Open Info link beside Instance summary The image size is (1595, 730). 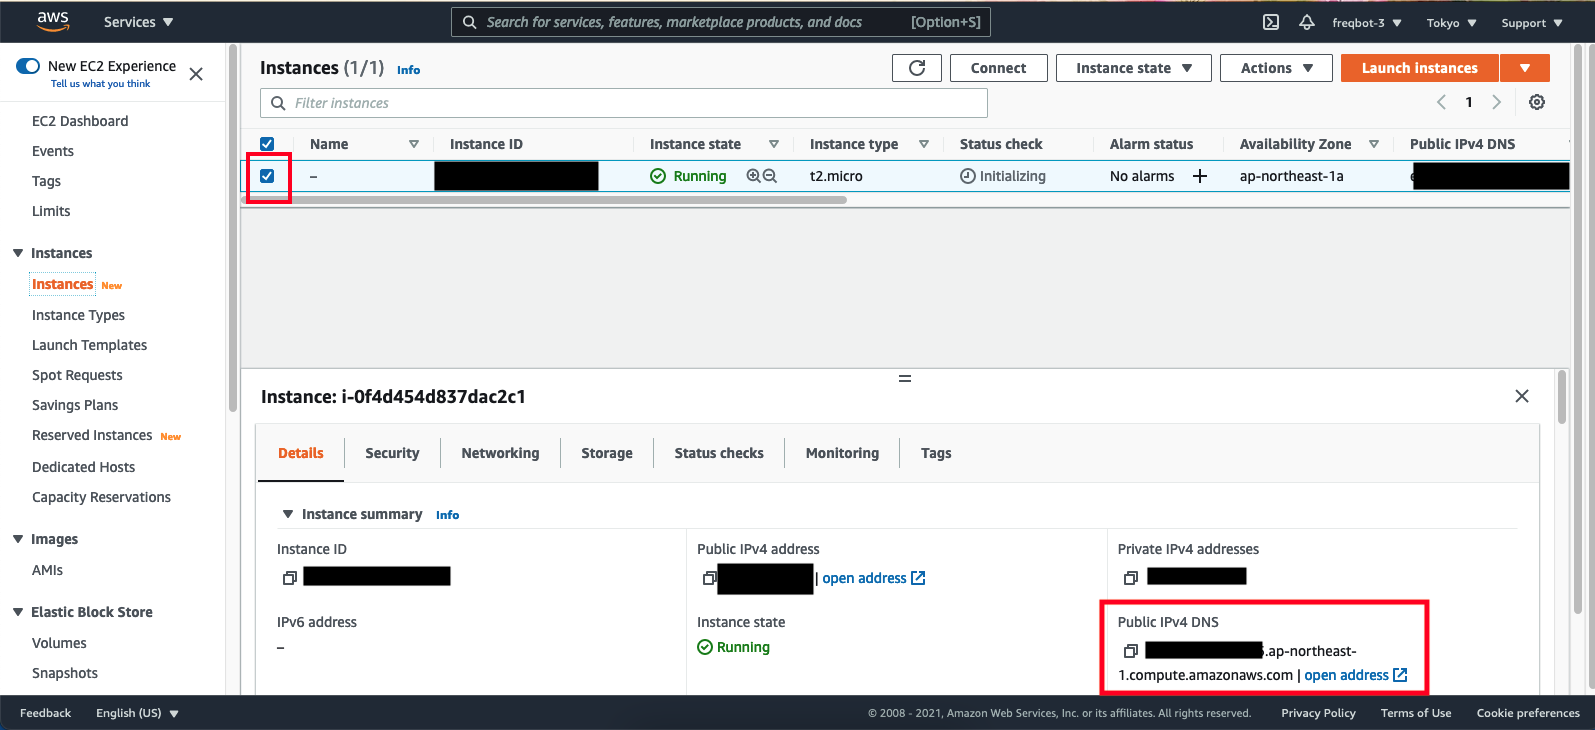tap(447, 515)
